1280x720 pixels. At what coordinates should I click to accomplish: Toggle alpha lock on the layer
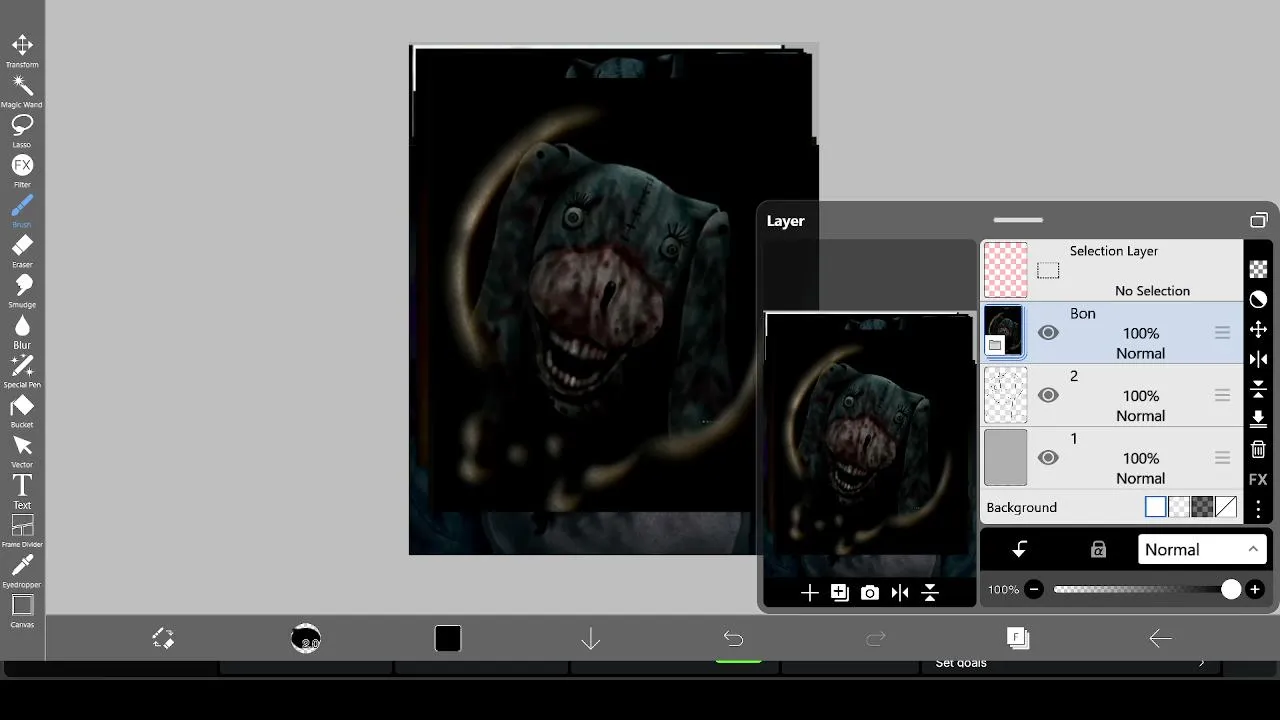tap(1098, 549)
